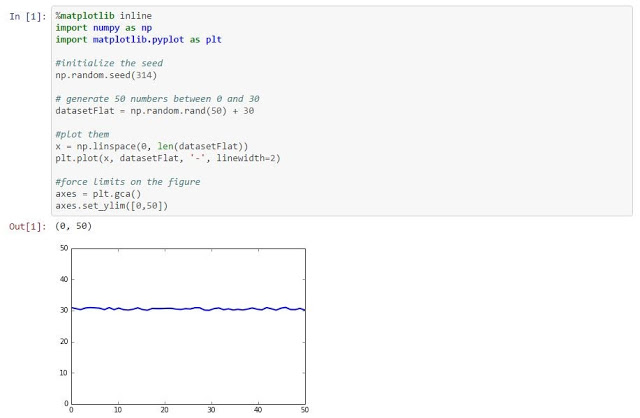Click the blue line in the plot
Screen dimensions: 640x418
click(187, 309)
